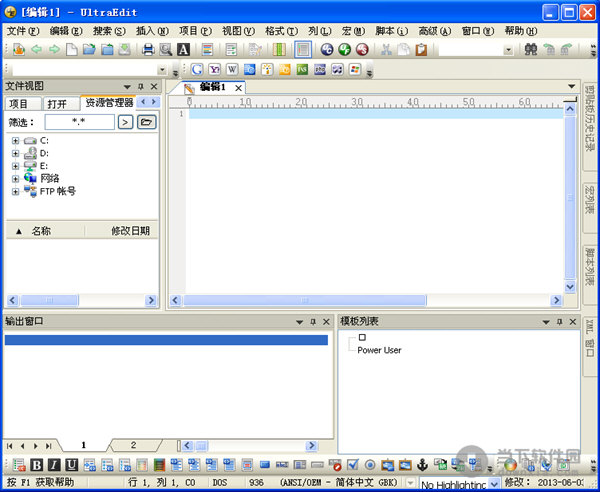Click the open-folder browse icon beside the filter

pyautogui.click(x=147, y=122)
